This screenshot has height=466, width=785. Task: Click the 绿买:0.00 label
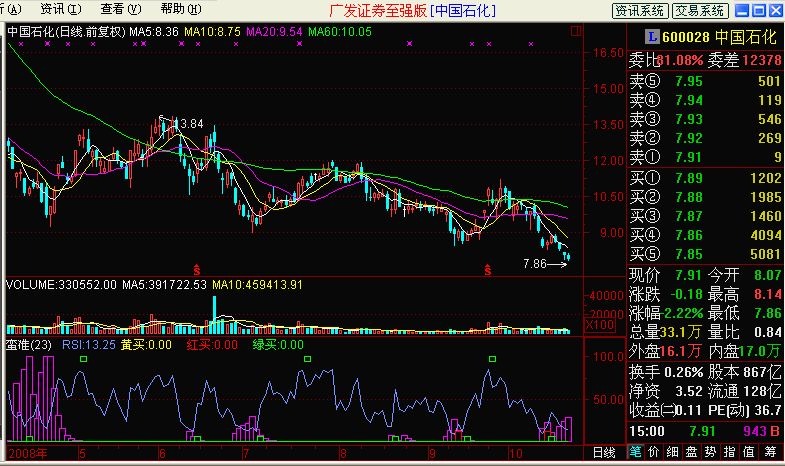[x=278, y=345]
